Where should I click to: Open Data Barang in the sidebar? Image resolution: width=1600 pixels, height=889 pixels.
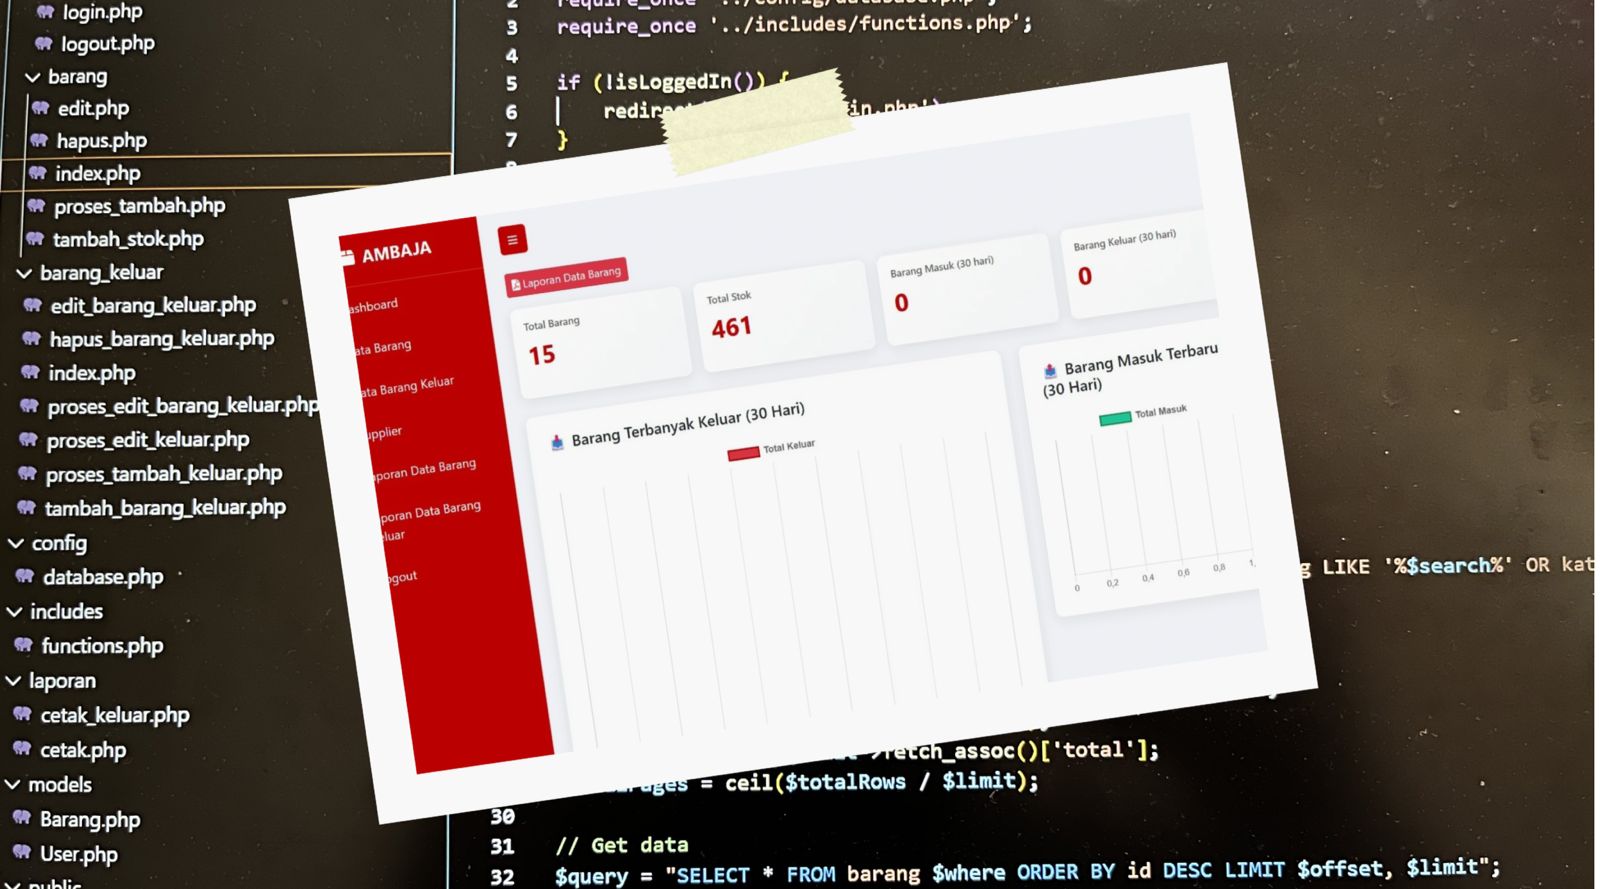point(383,347)
